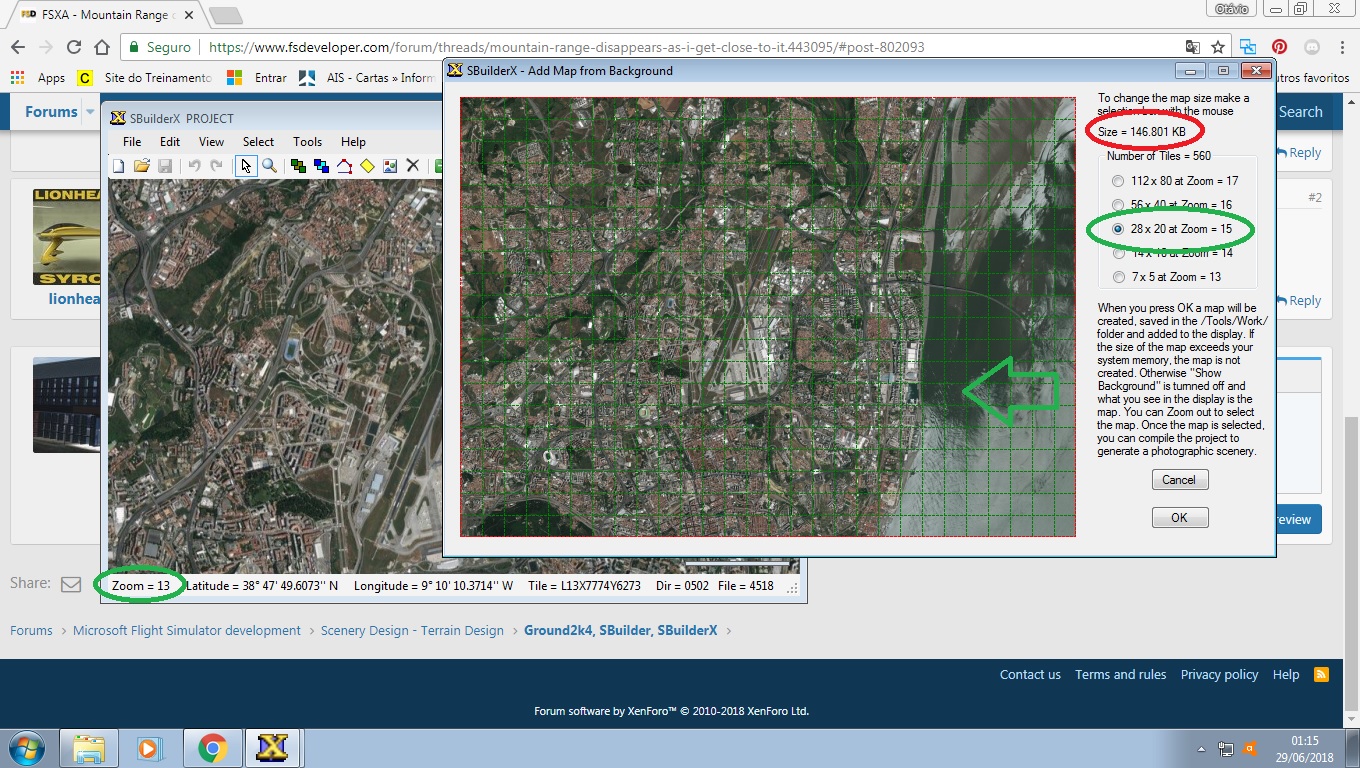Click the blue squares tool icon

pyautogui.click(x=321, y=166)
